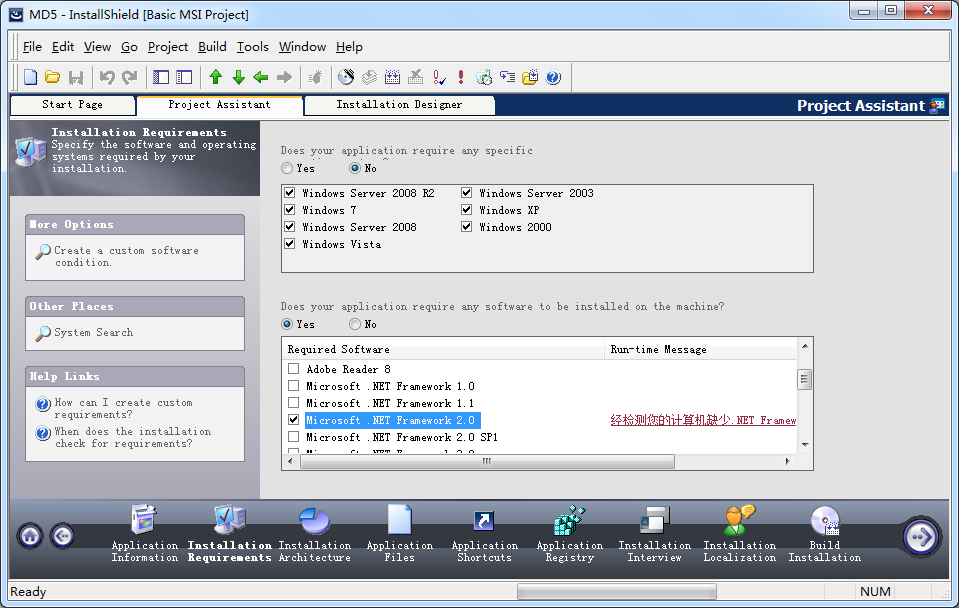The image size is (959, 608).
Task: Uncheck the Windows Server 2003 checkbox
Action: click(x=467, y=193)
